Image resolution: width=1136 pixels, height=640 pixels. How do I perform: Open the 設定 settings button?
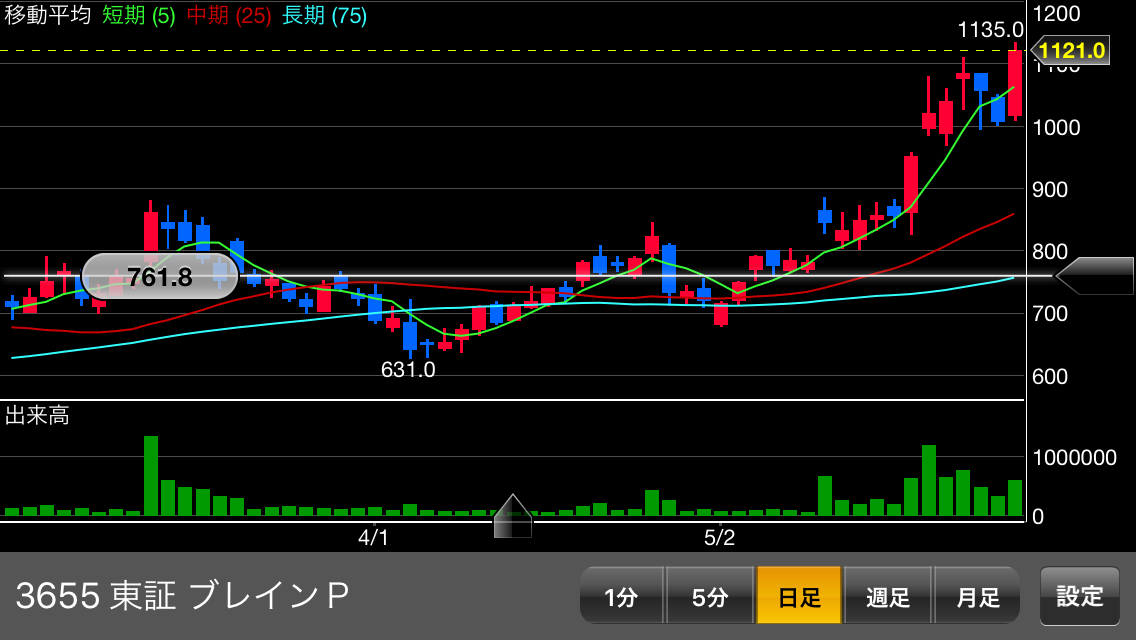(1079, 596)
